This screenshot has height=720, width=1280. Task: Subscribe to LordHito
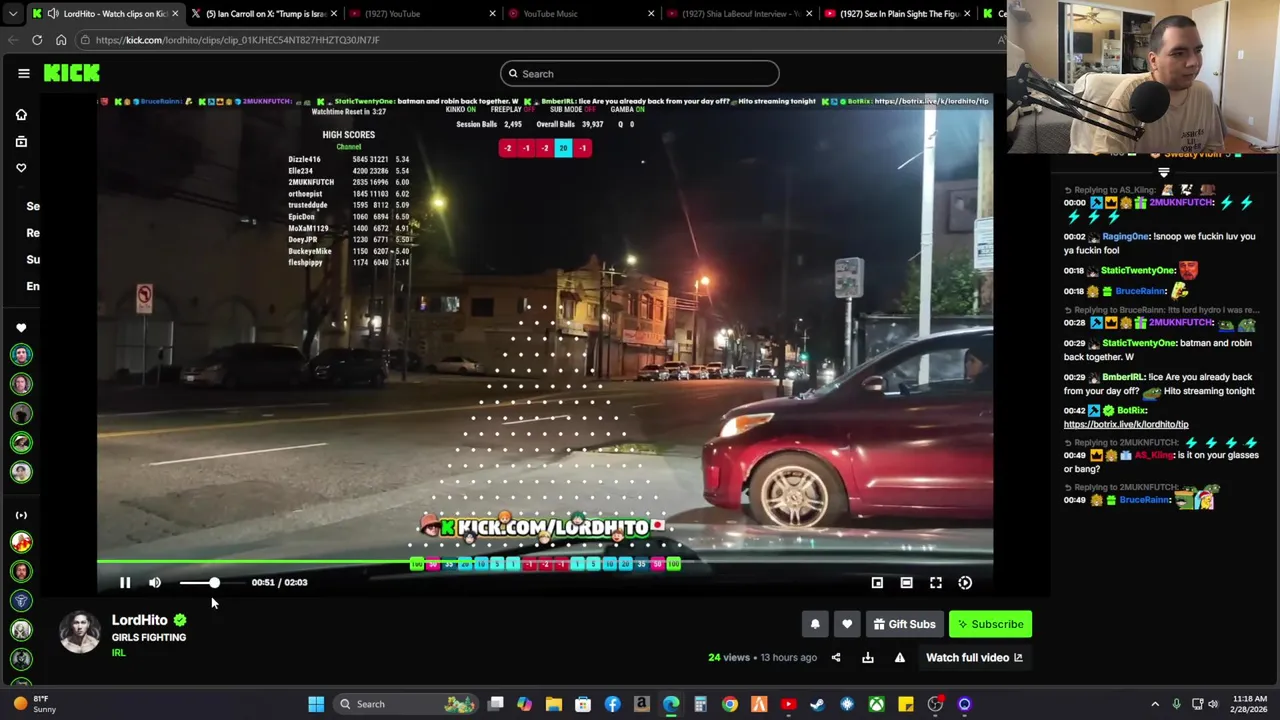point(990,624)
